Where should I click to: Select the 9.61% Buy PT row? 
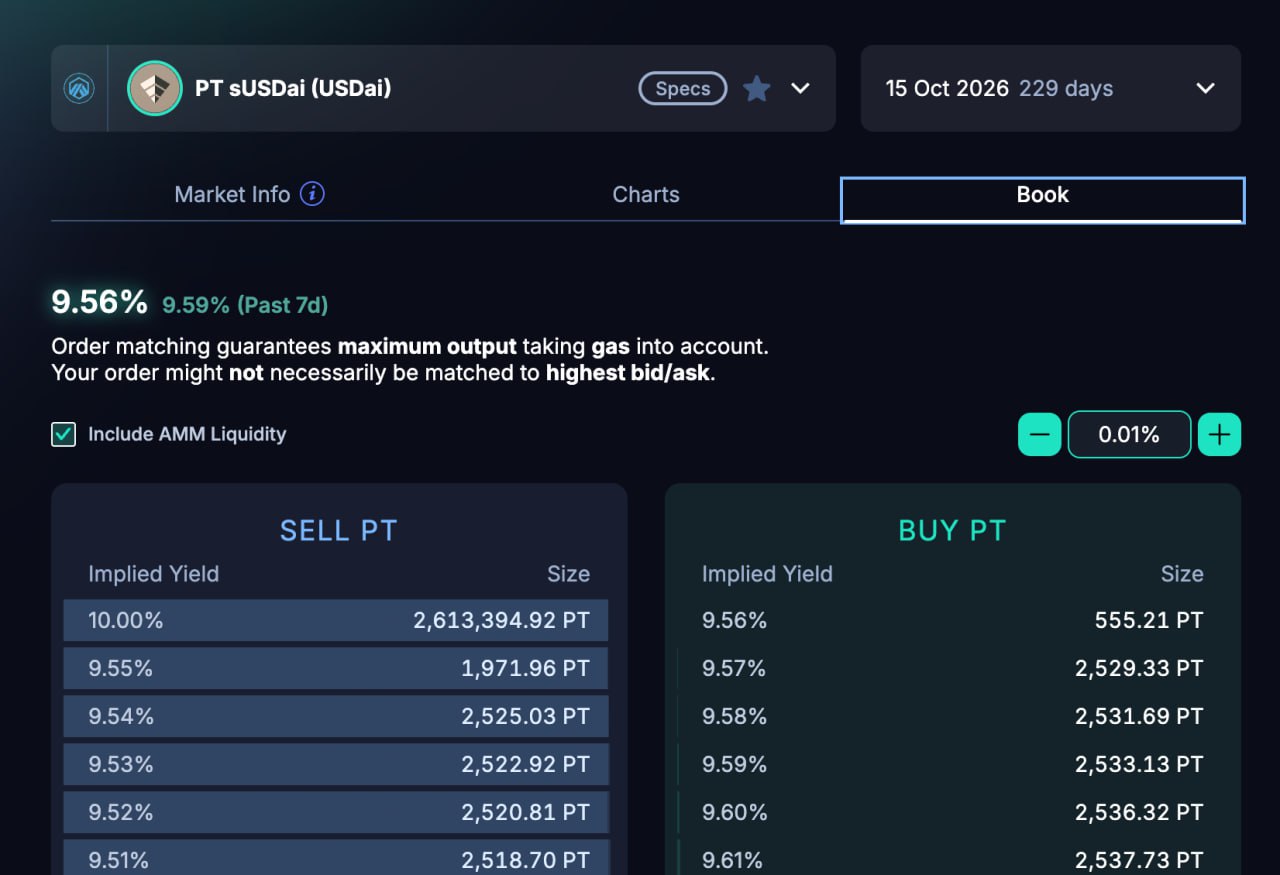pos(952,858)
